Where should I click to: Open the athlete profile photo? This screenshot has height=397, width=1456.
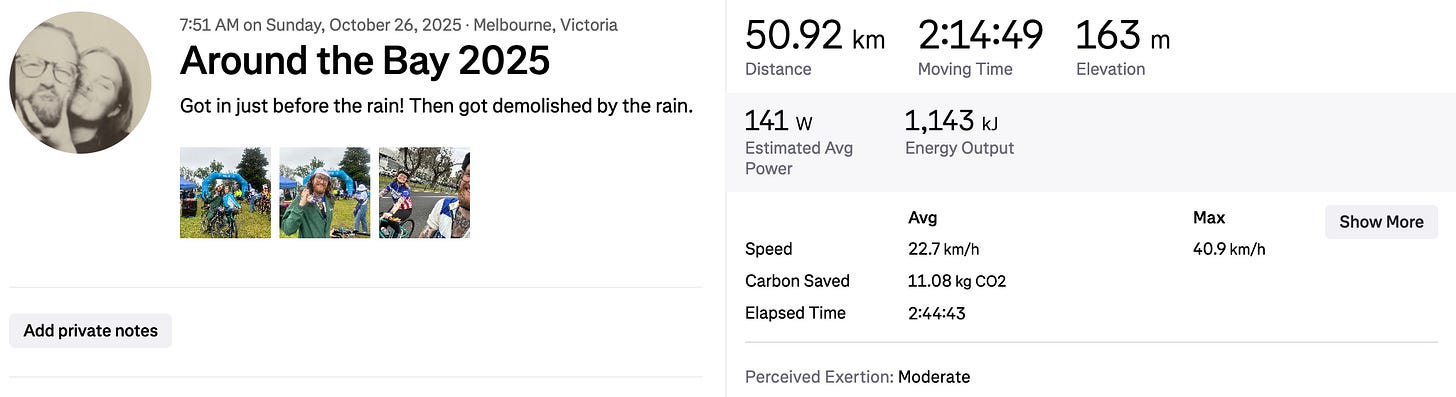pyautogui.click(x=80, y=82)
